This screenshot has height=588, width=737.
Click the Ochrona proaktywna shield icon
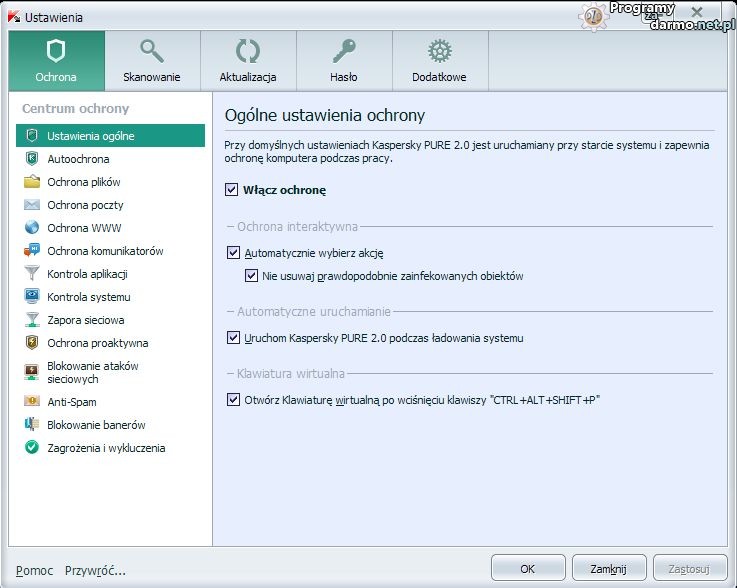tap(32, 342)
